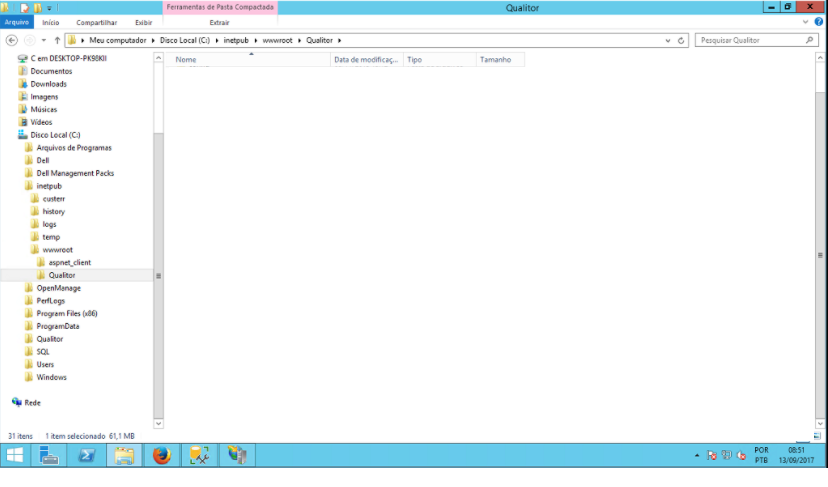The height and width of the screenshot is (487, 828).
Task: Click the search magnifier icon
Action: 810,40
